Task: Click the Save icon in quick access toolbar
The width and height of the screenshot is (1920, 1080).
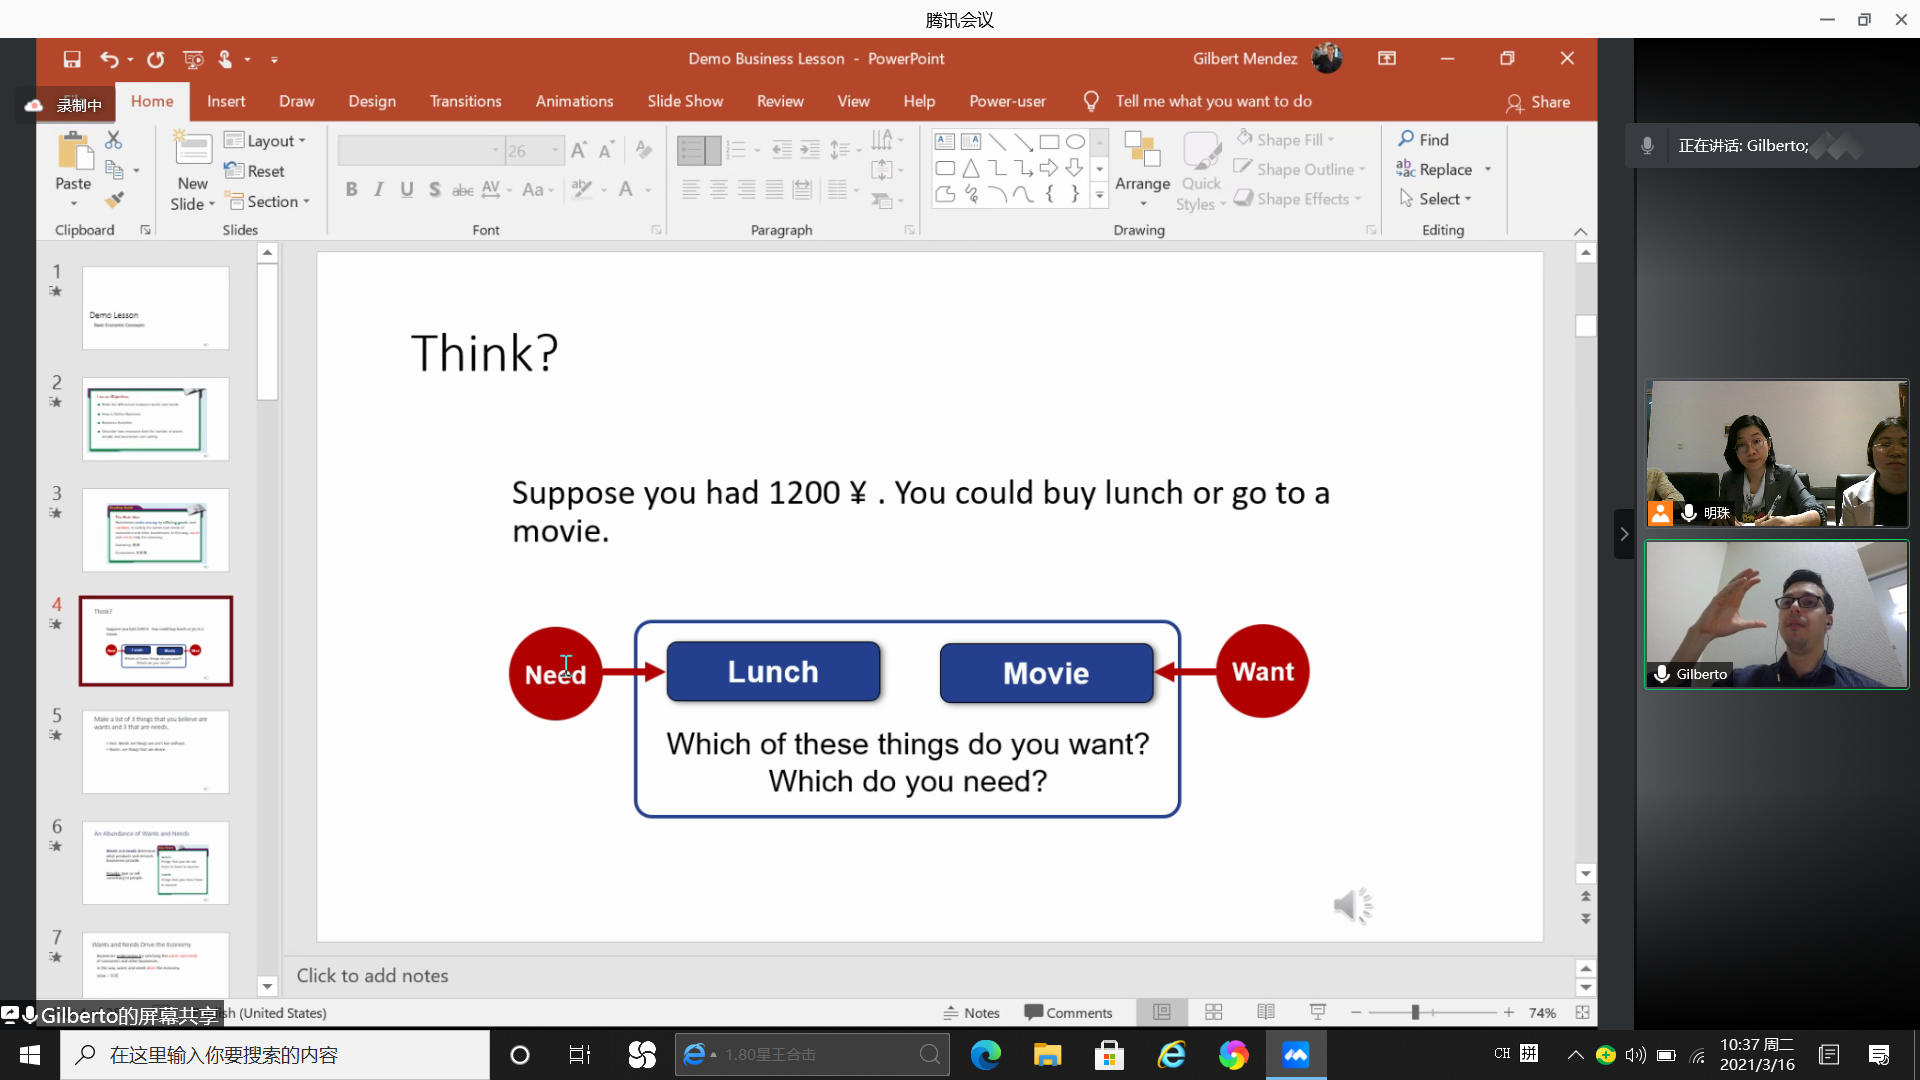Action: tap(72, 59)
